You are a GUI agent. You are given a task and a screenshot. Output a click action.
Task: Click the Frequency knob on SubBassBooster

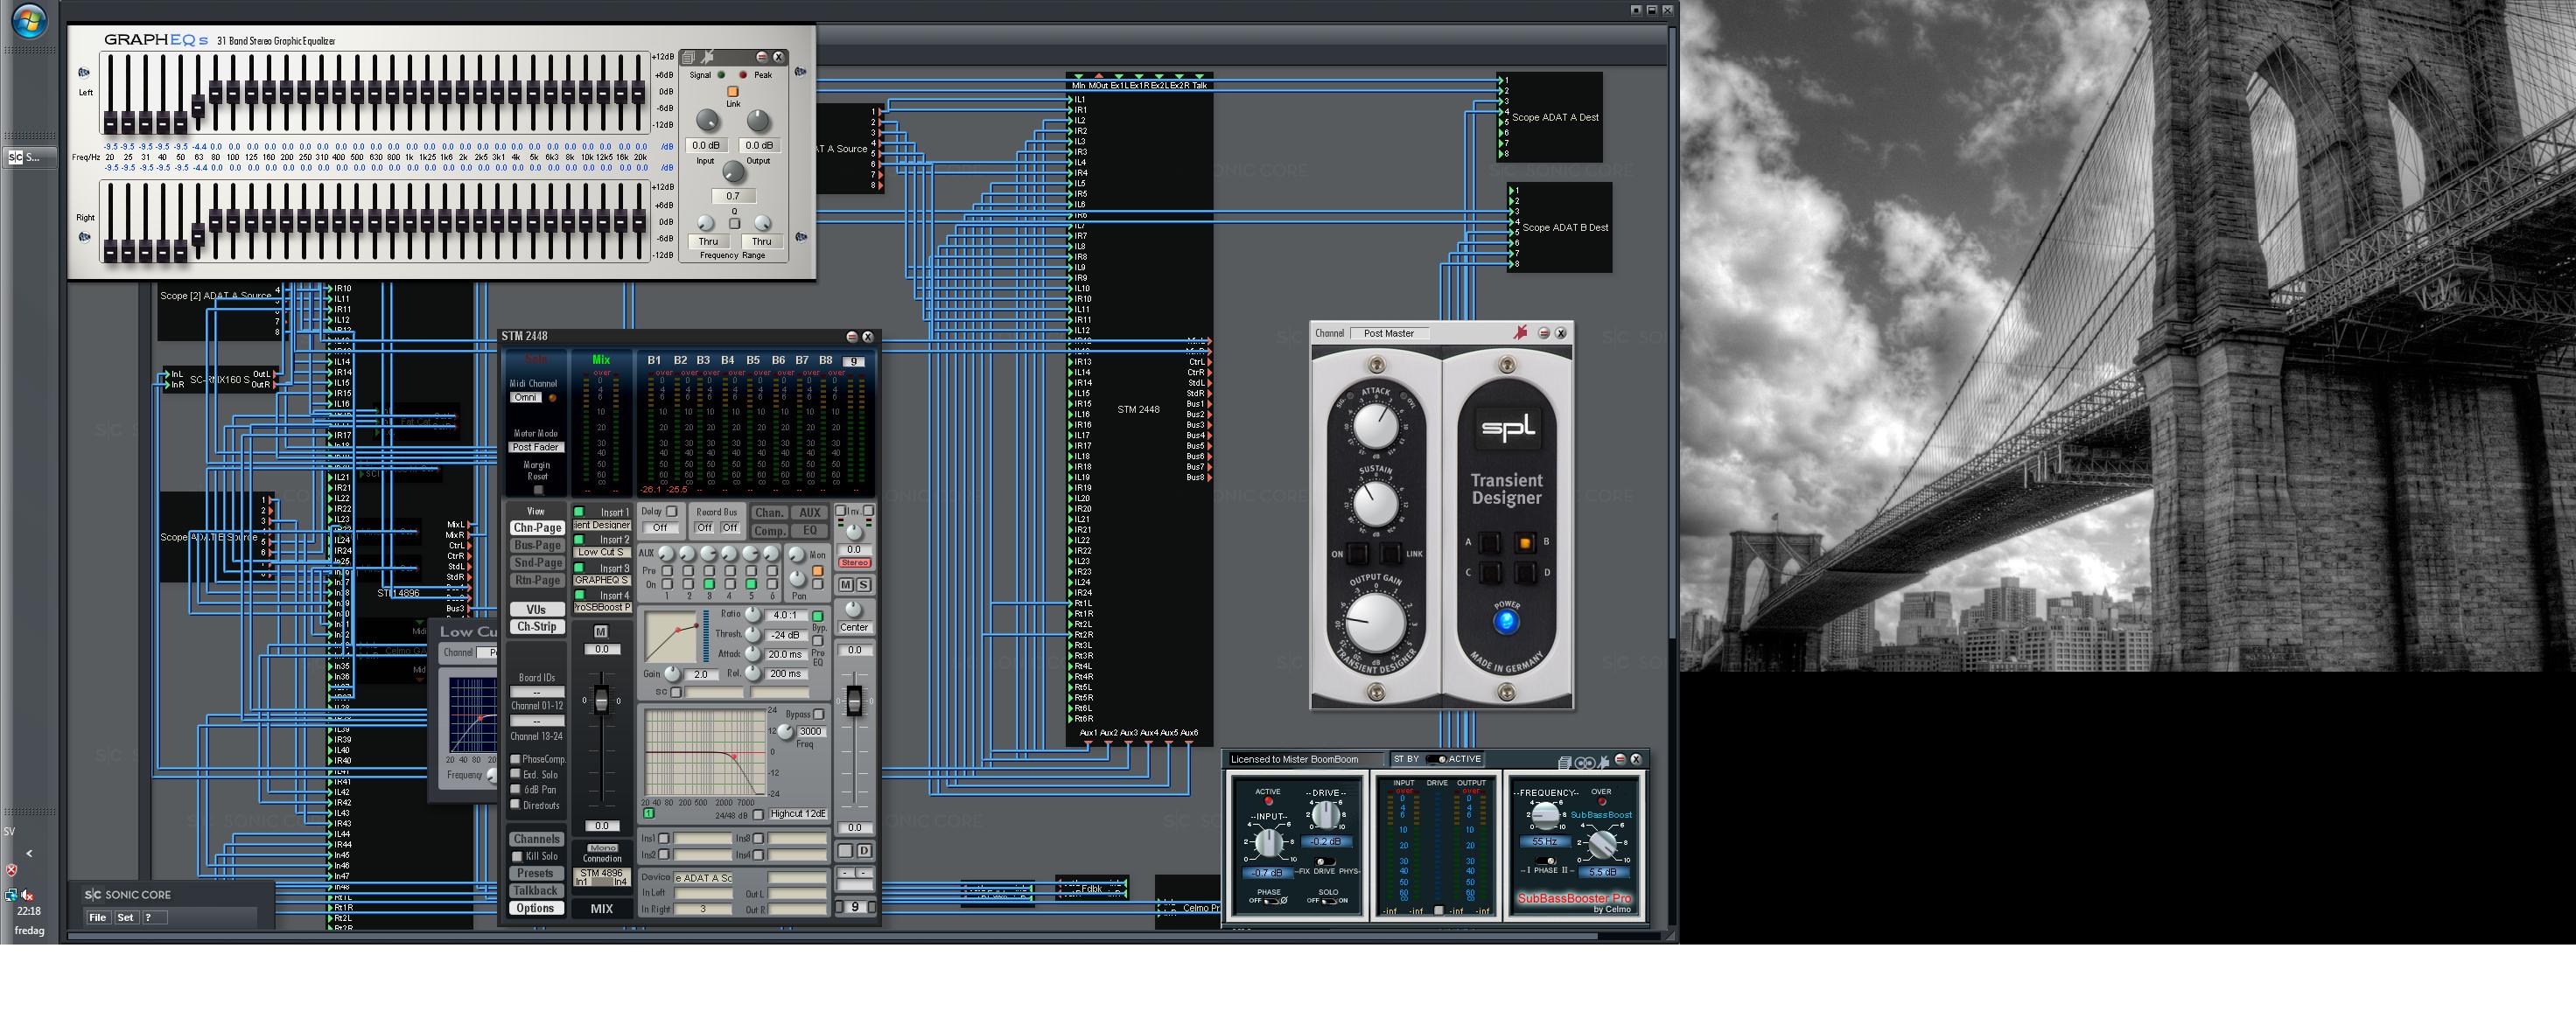pyautogui.click(x=1546, y=815)
